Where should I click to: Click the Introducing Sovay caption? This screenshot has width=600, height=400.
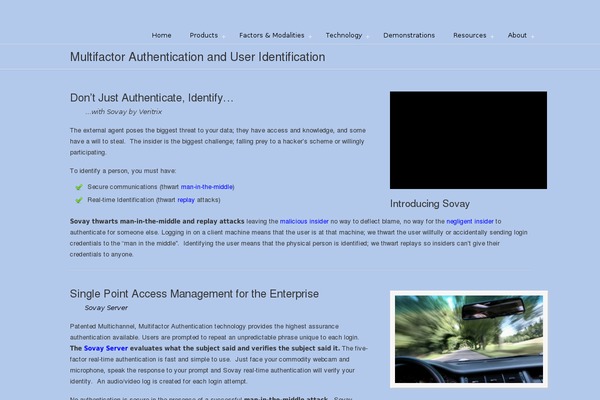point(430,204)
